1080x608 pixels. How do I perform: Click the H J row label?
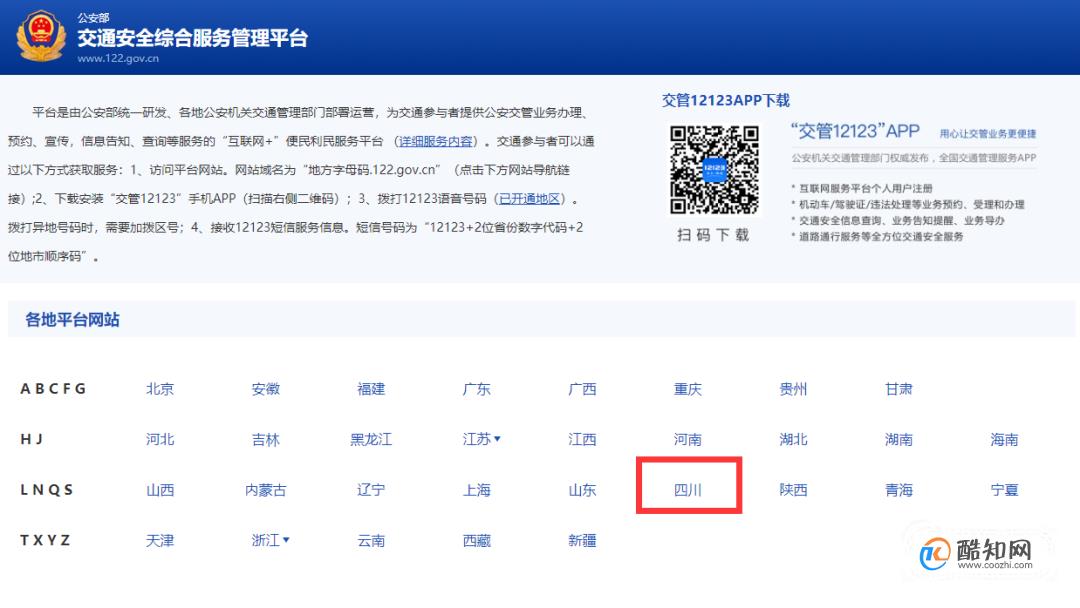(x=32, y=439)
